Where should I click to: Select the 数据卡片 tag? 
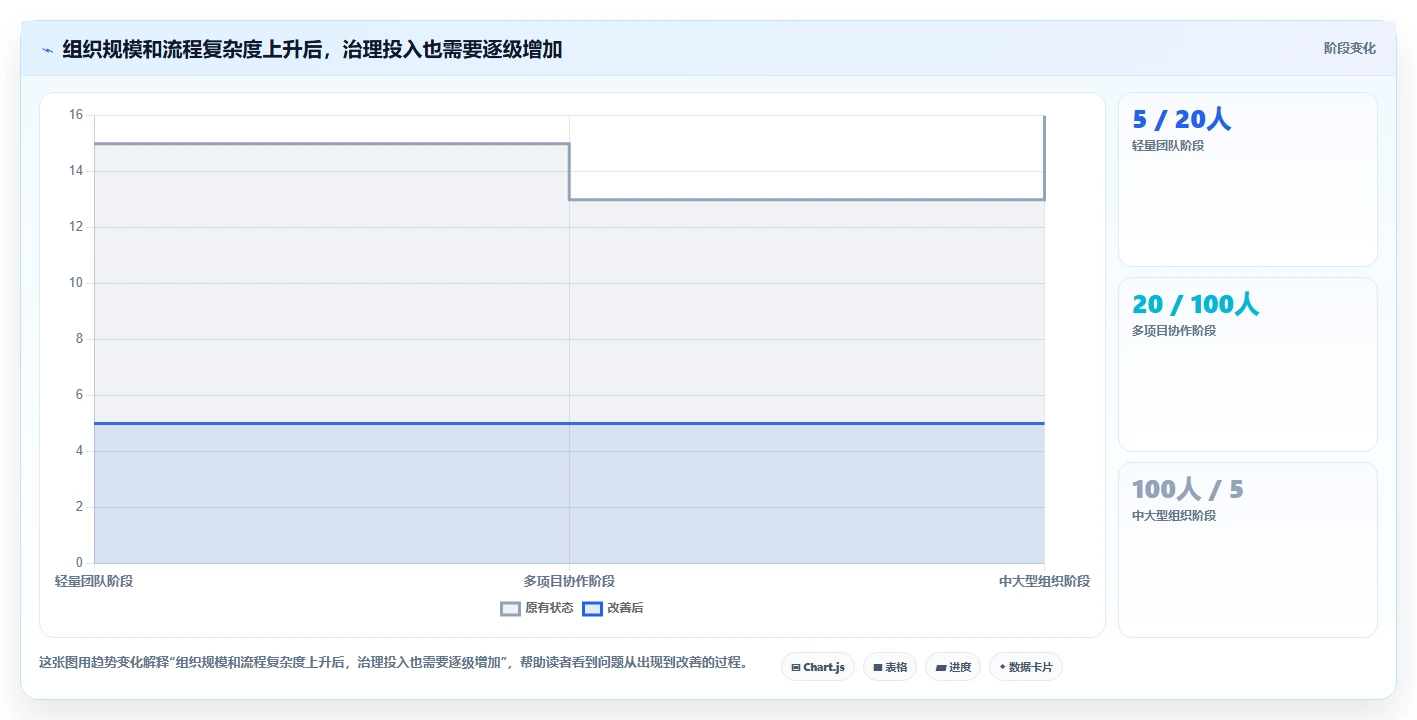pyautogui.click(x=1025, y=667)
